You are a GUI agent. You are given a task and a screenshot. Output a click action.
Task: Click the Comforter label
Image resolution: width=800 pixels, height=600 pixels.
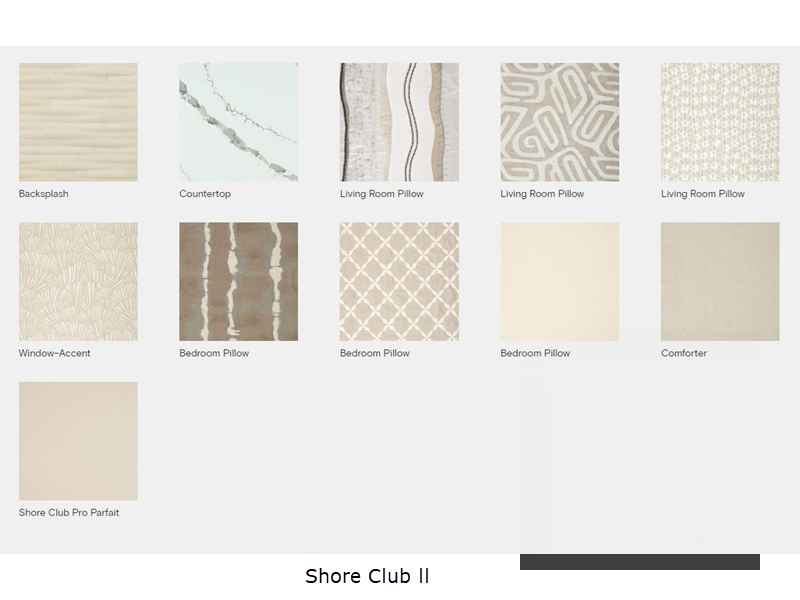684,353
